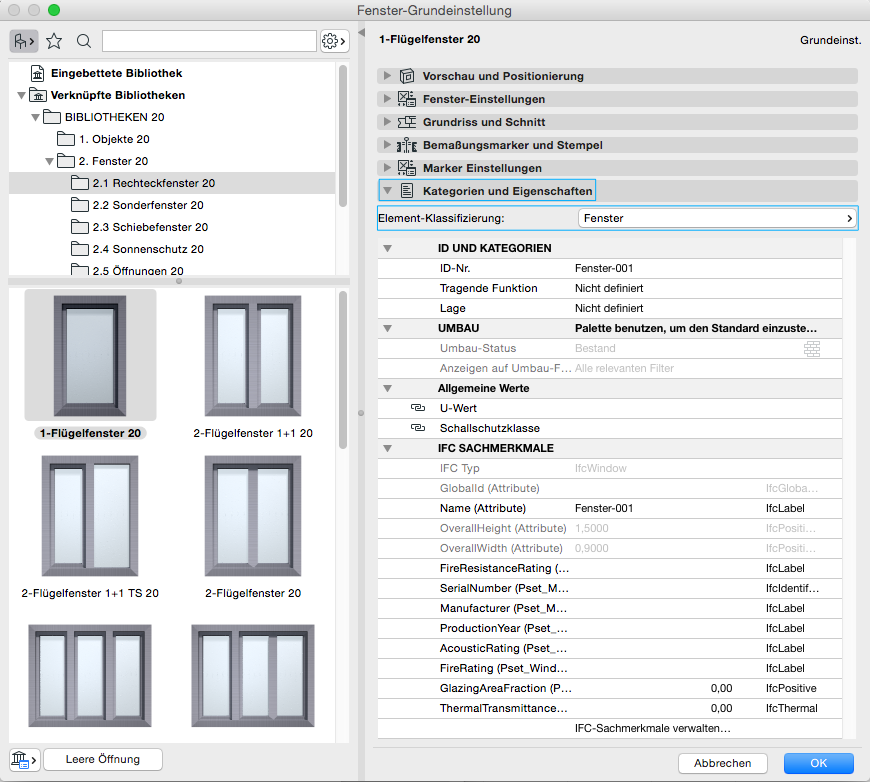Click the library folder view icon
870x782 pixels.
click(24, 41)
